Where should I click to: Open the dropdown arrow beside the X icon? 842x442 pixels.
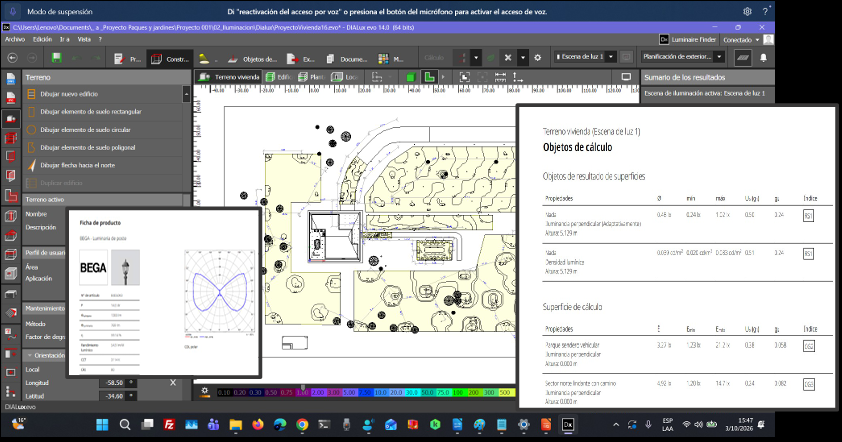(x=522, y=57)
